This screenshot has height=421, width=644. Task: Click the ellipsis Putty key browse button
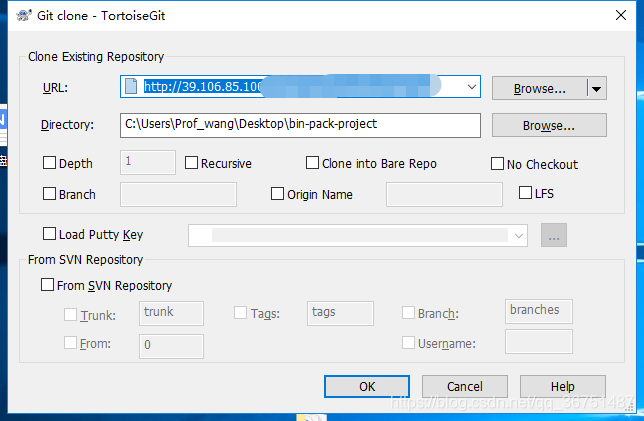[x=554, y=235]
